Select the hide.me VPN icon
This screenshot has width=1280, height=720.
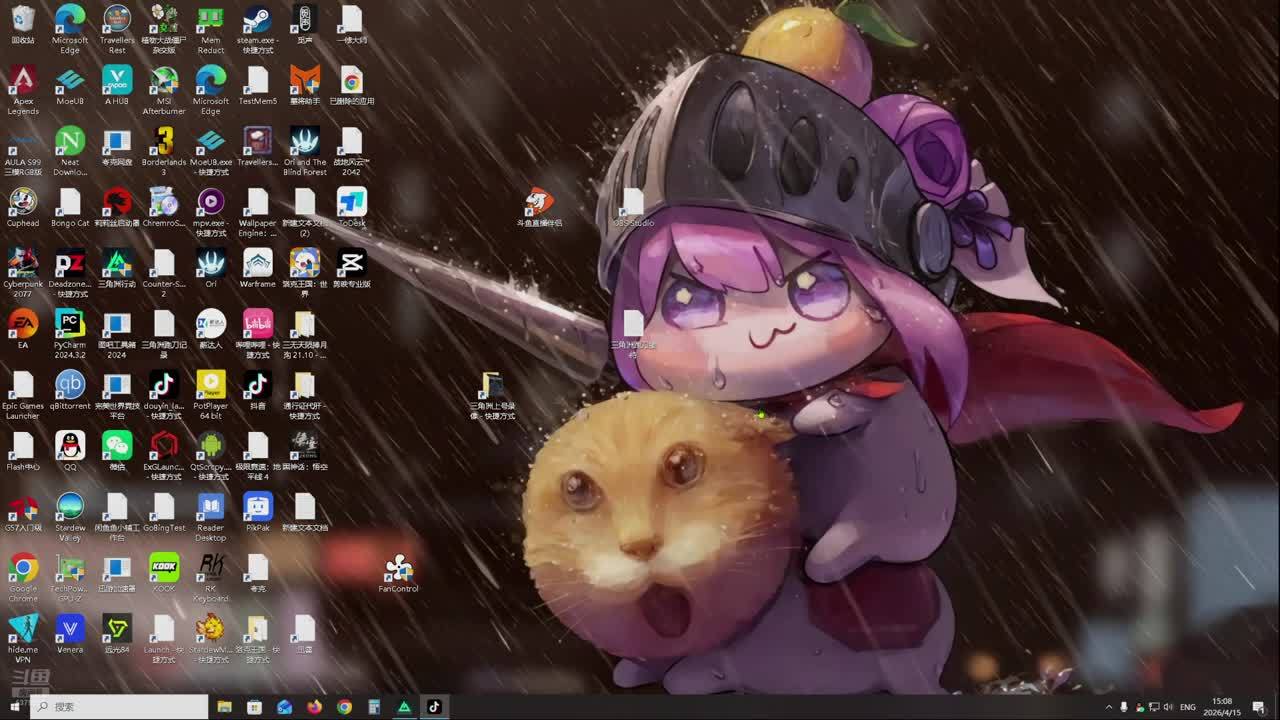(x=23, y=629)
